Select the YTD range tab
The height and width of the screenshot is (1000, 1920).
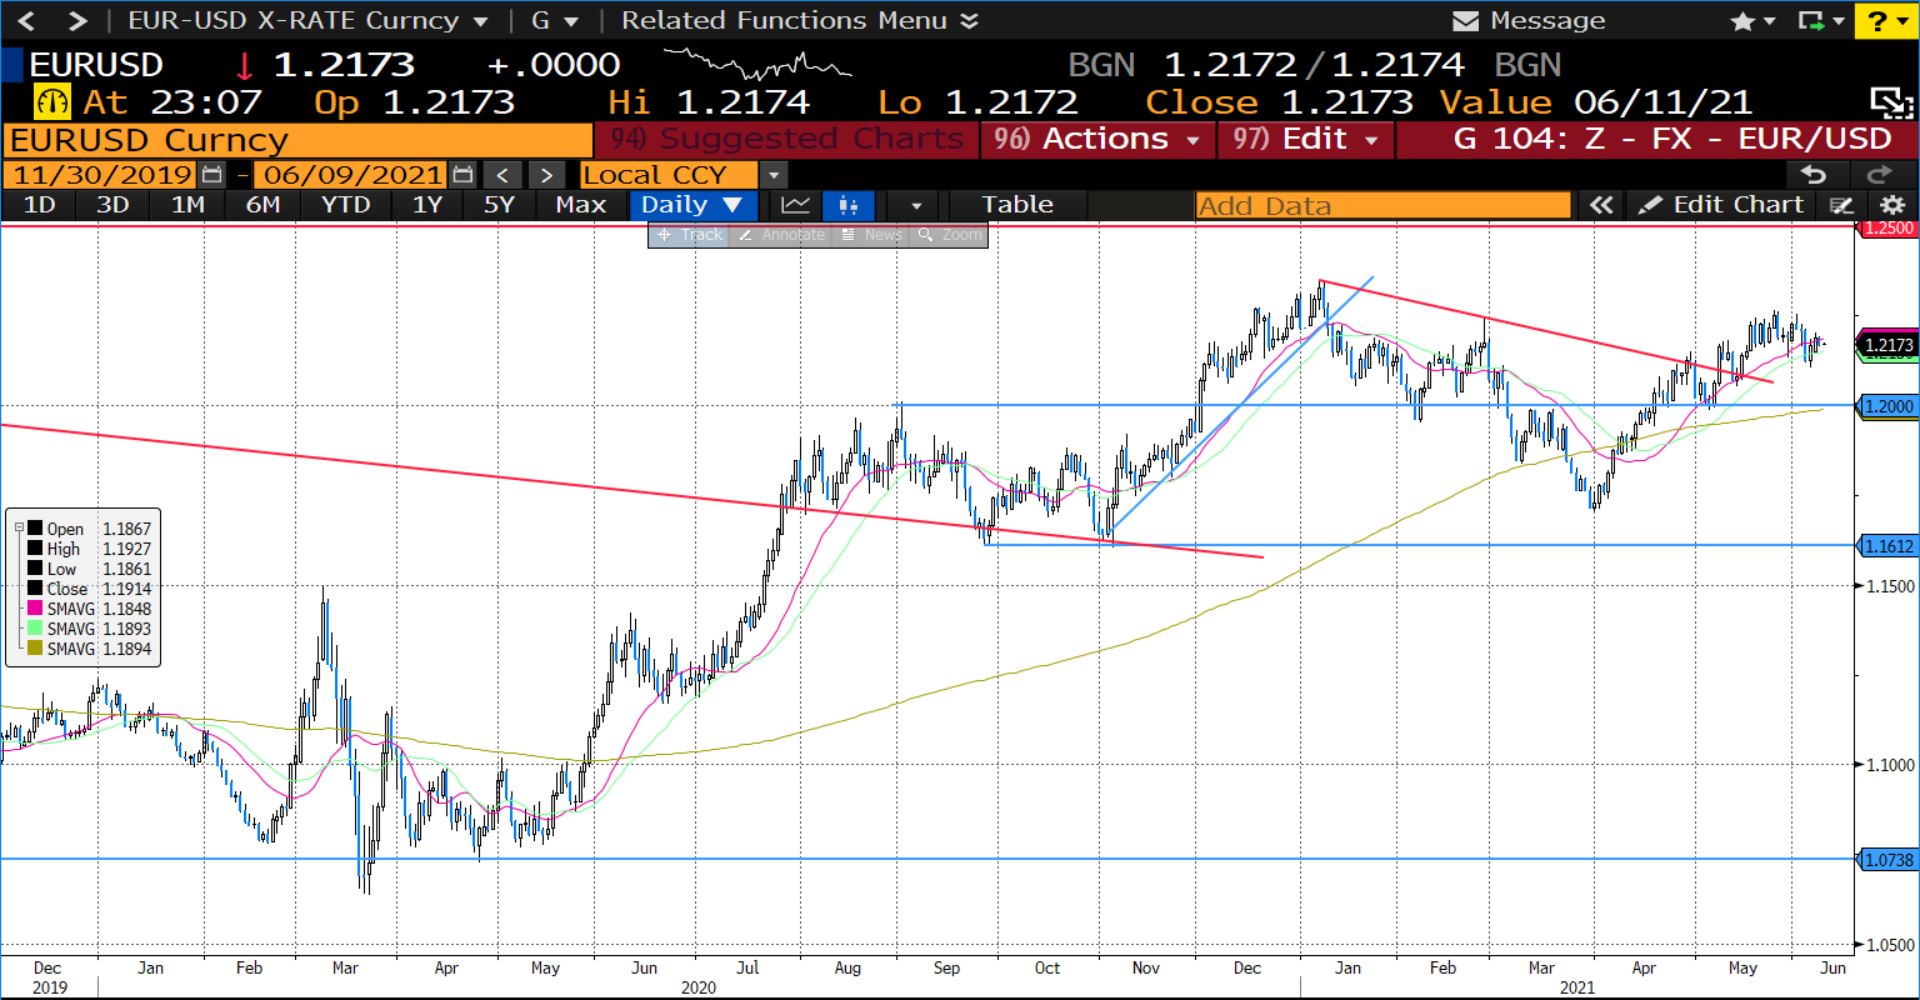pos(345,205)
